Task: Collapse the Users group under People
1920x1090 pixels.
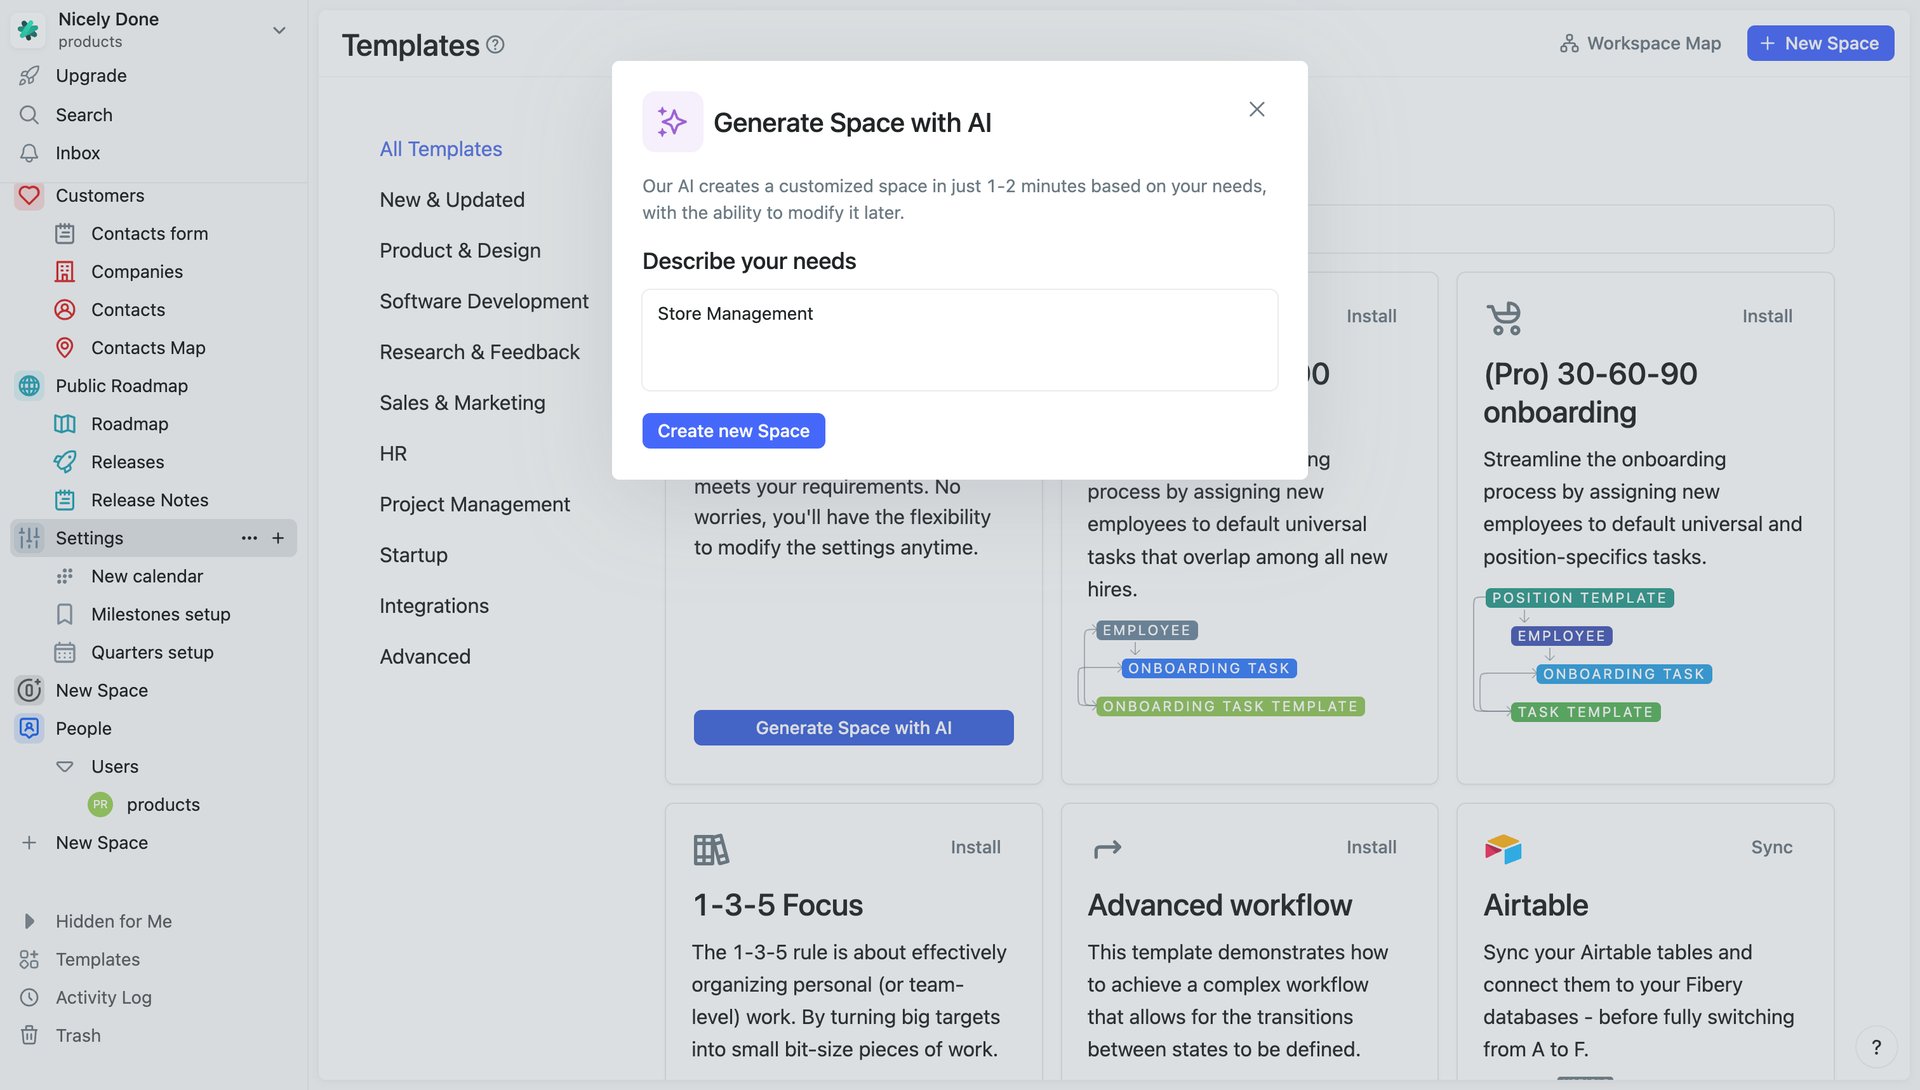Action: 63,766
